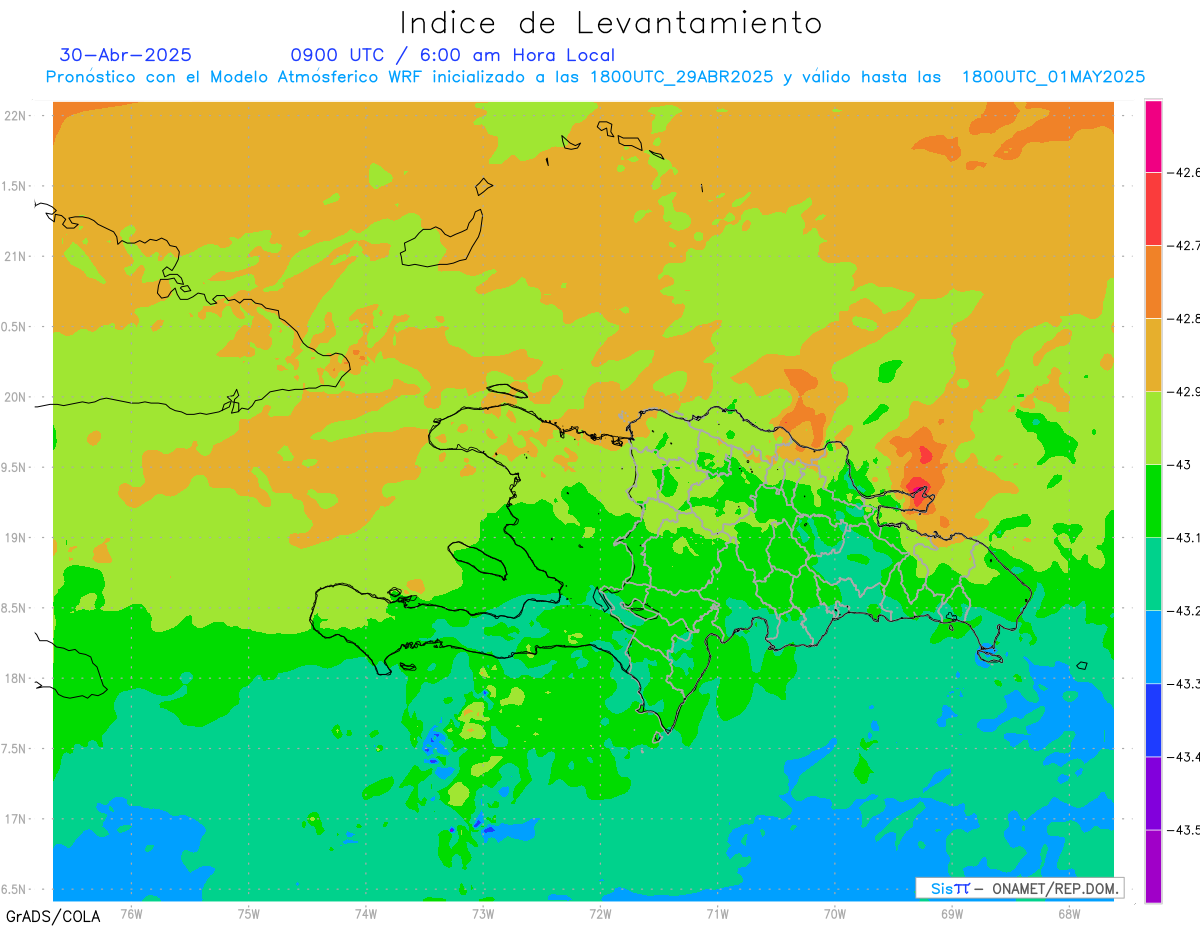Click the valid-until time "1800UTC_01MAY2025"
The height and width of the screenshot is (927, 1200).
tap(1053, 76)
